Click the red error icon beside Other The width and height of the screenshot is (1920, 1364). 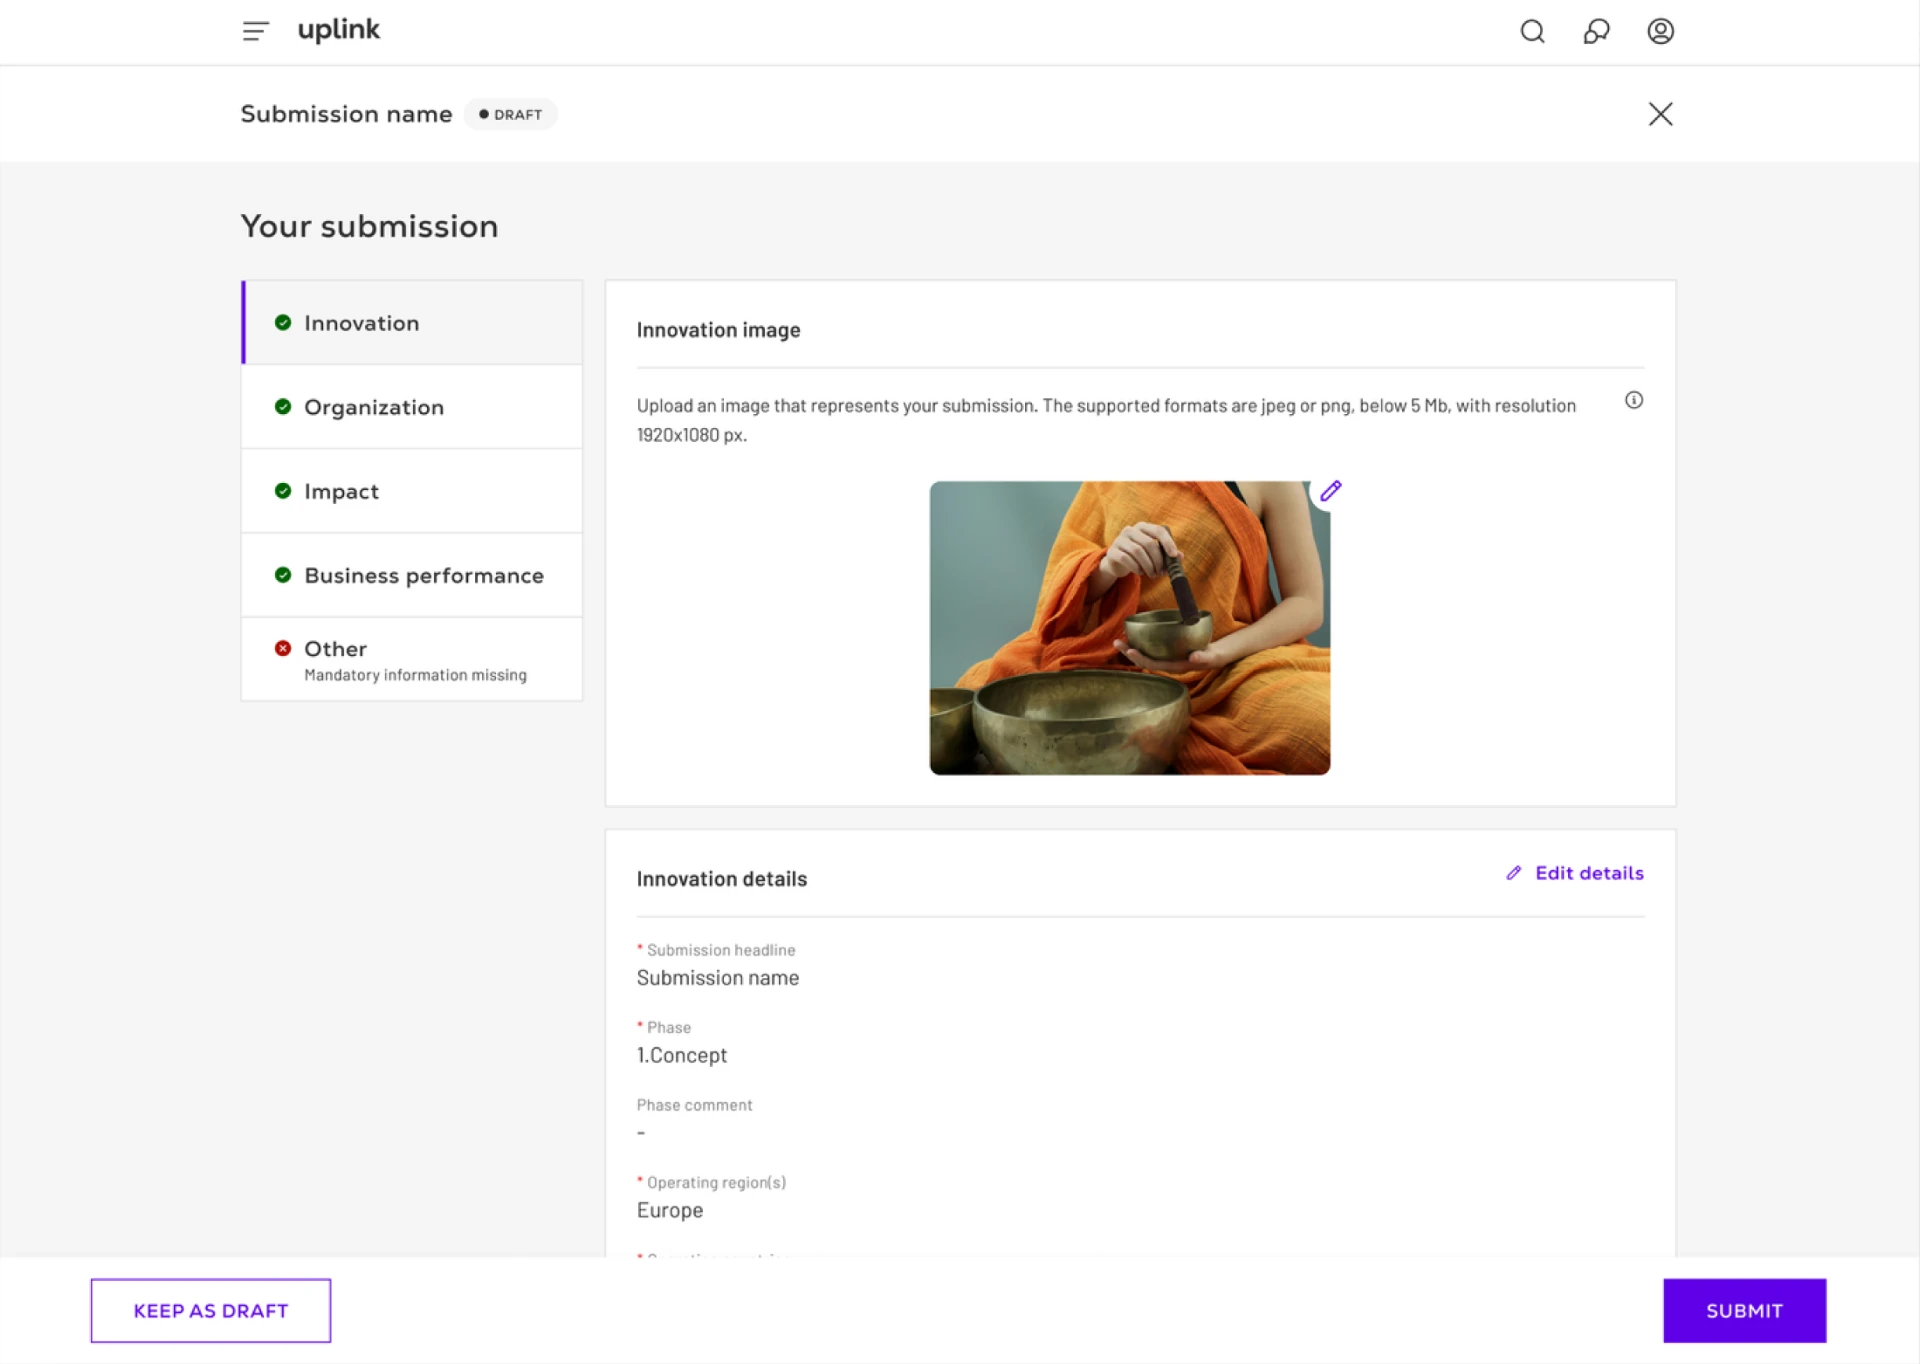tap(283, 648)
